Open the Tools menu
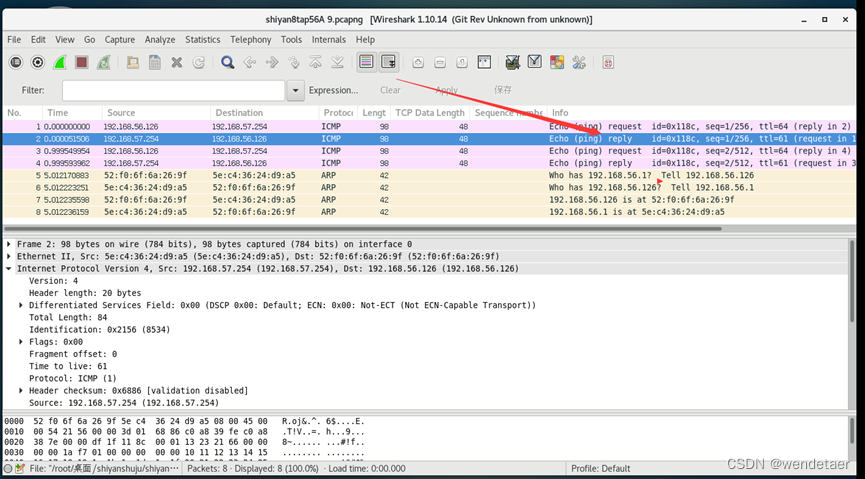This screenshot has height=479, width=865. coord(291,40)
